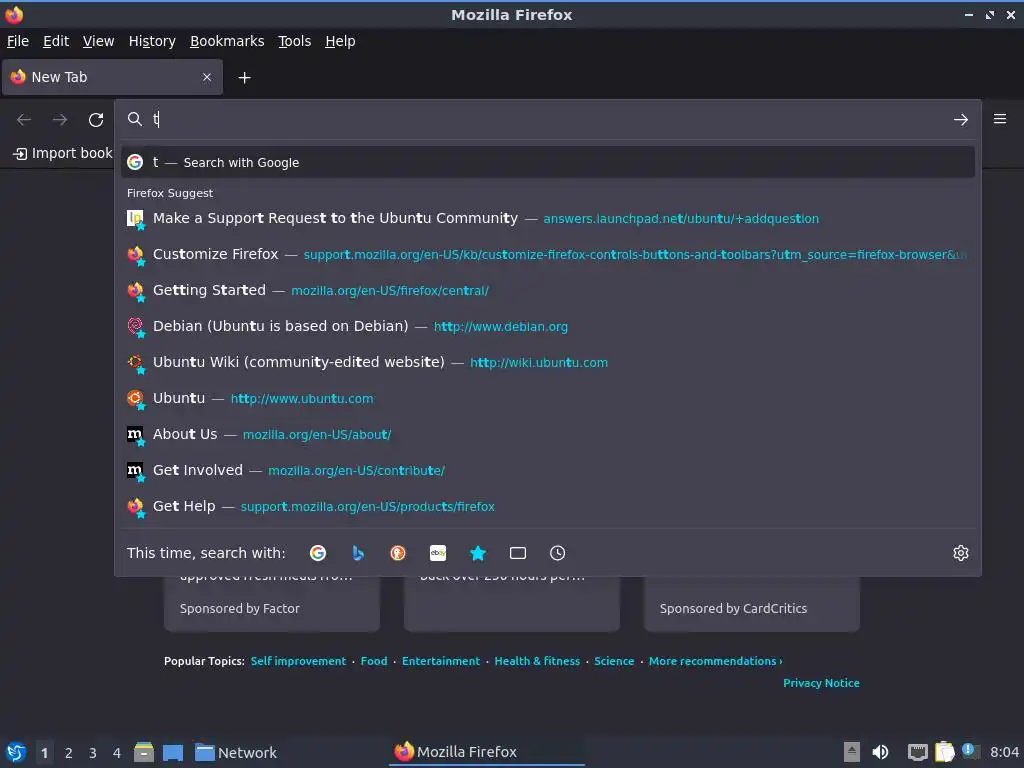This screenshot has height=768, width=1024.
Task: Open 'Make a Support Request' suggestion
Action: 548,218
